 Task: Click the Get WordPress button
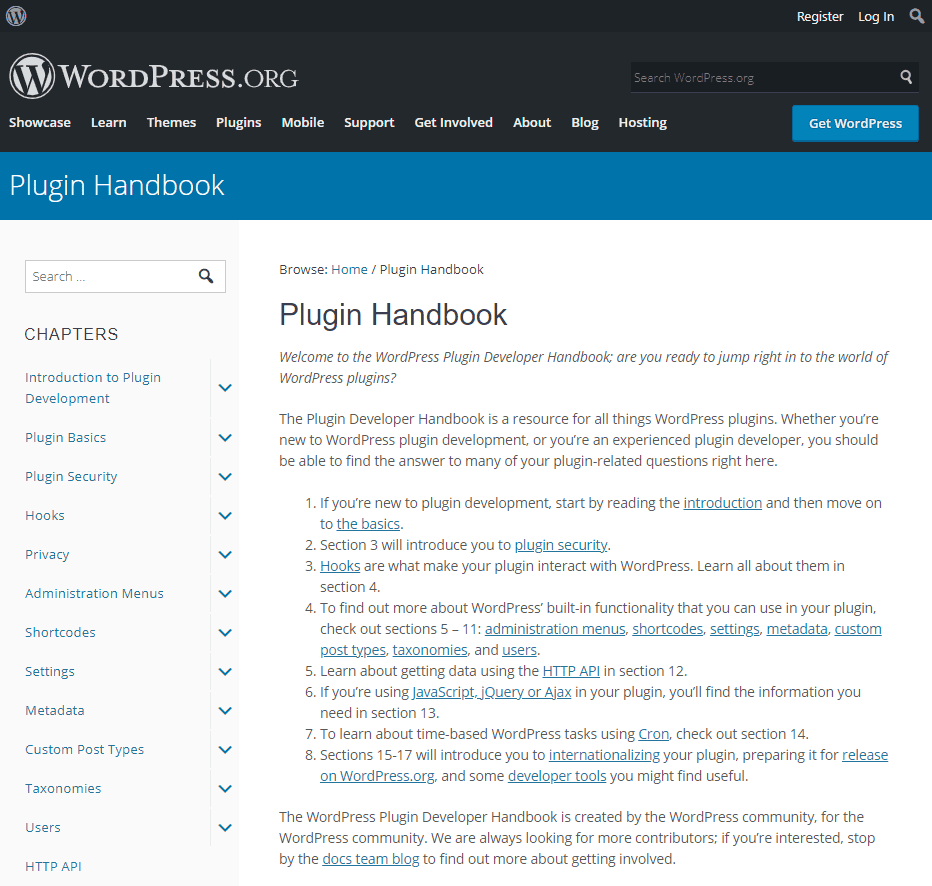(855, 124)
